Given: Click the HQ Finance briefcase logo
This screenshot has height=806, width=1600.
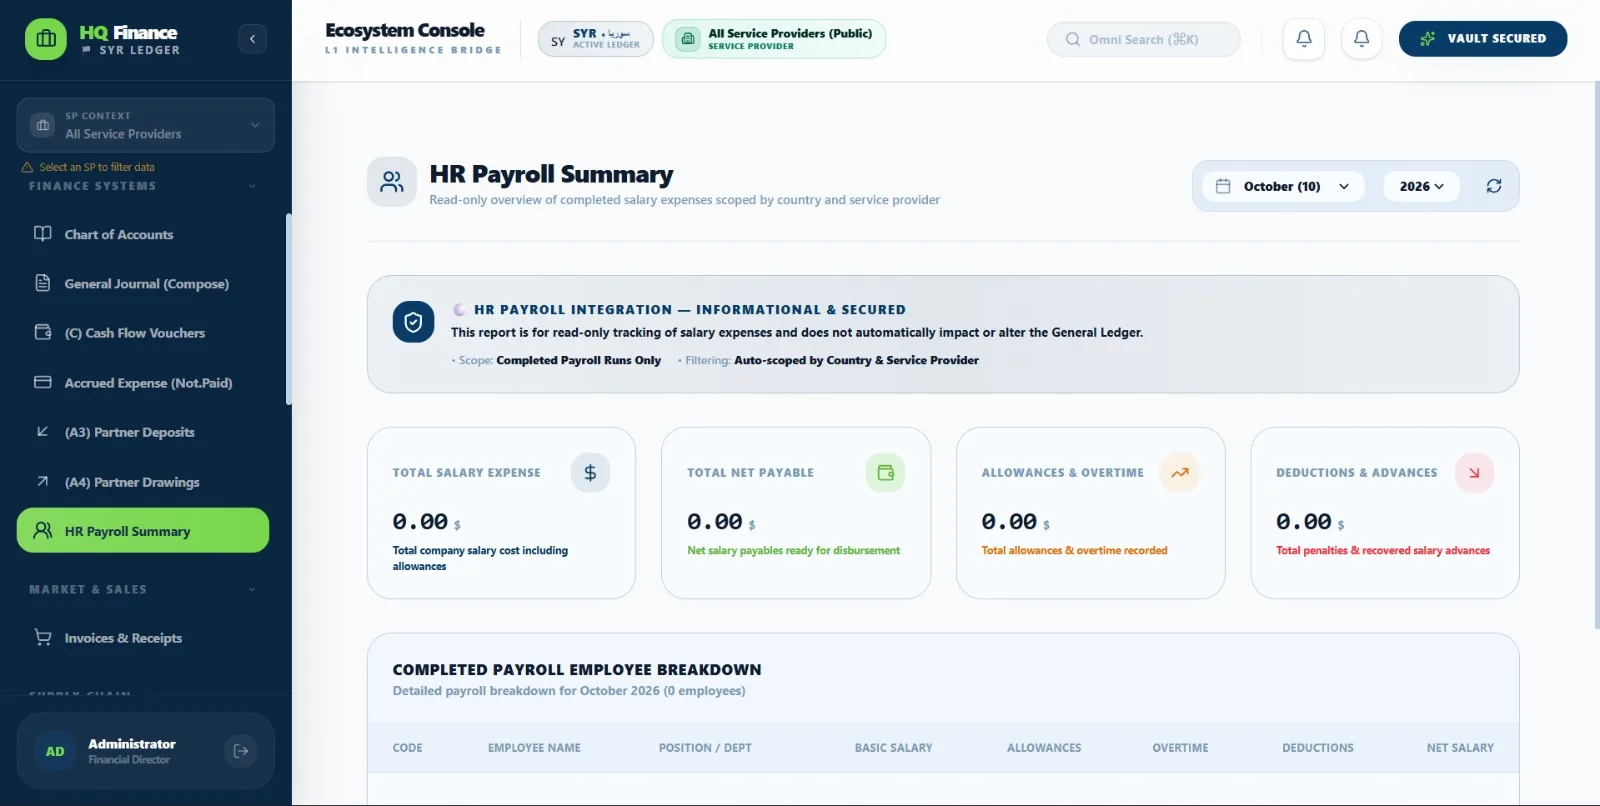Looking at the screenshot, I should (x=46, y=39).
